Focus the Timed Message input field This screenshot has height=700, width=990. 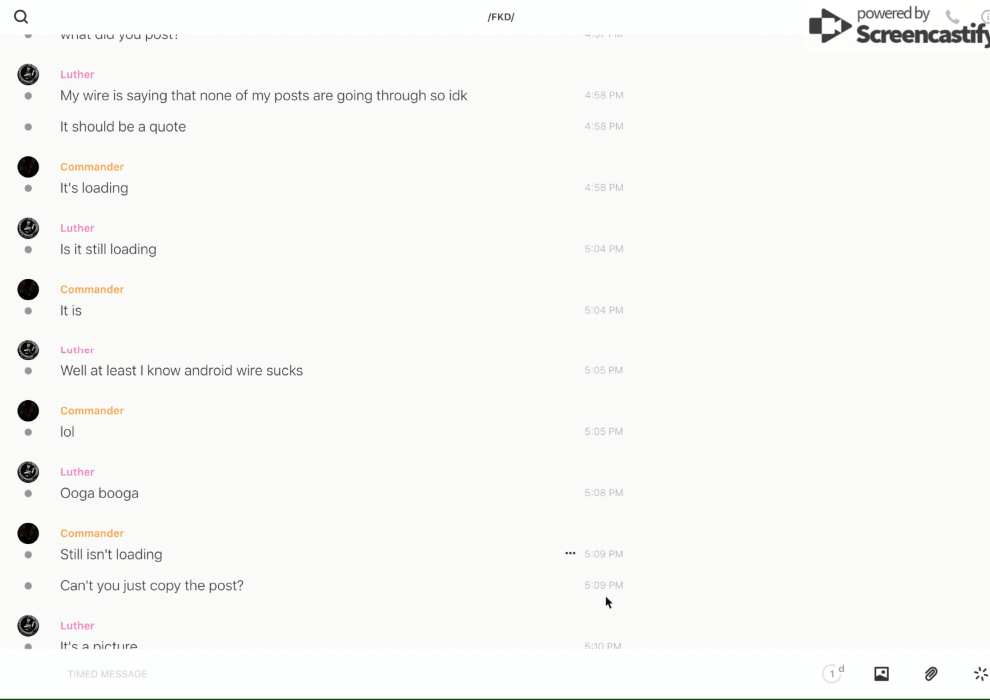click(x=300, y=674)
